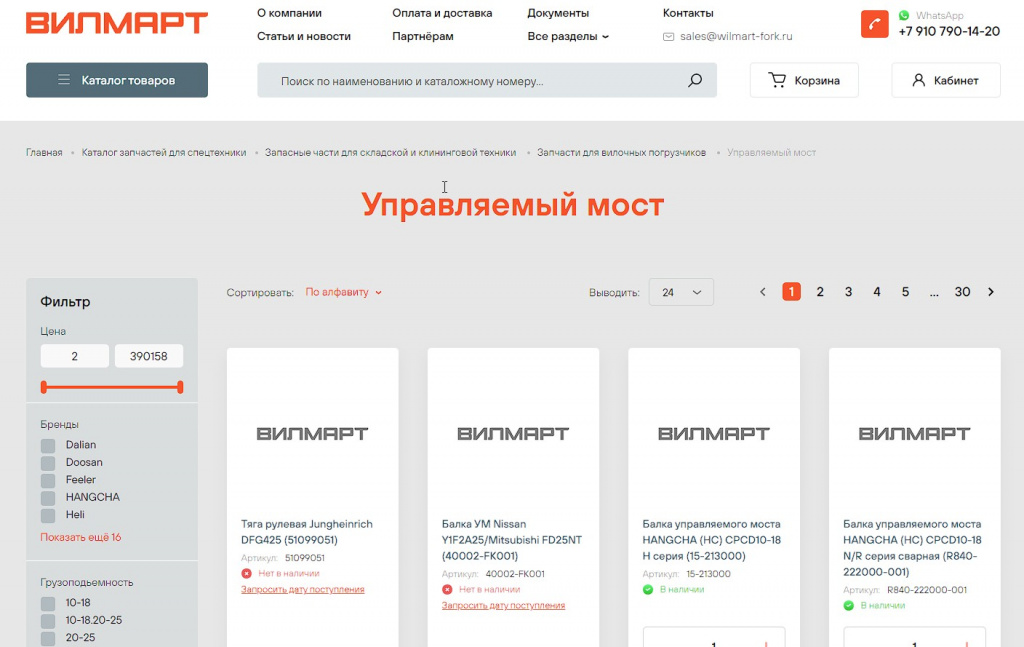Click the left price slider handle
This screenshot has height=647, width=1024.
(x=44, y=387)
